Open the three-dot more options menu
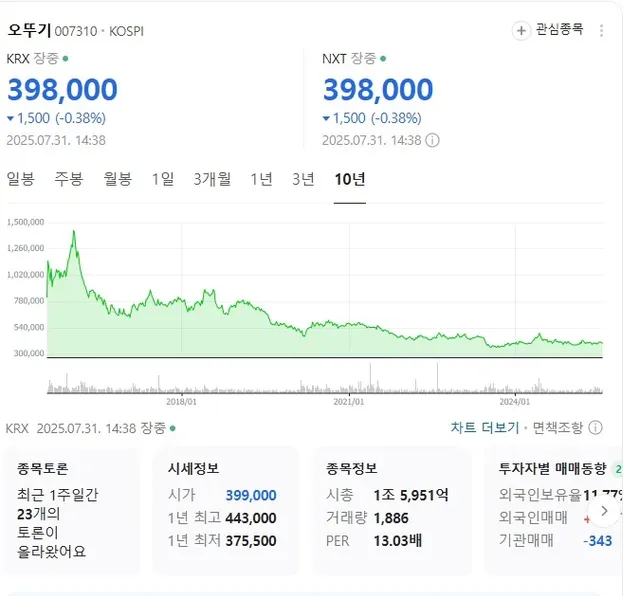The height and width of the screenshot is (596, 640). pyautogui.click(x=601, y=31)
